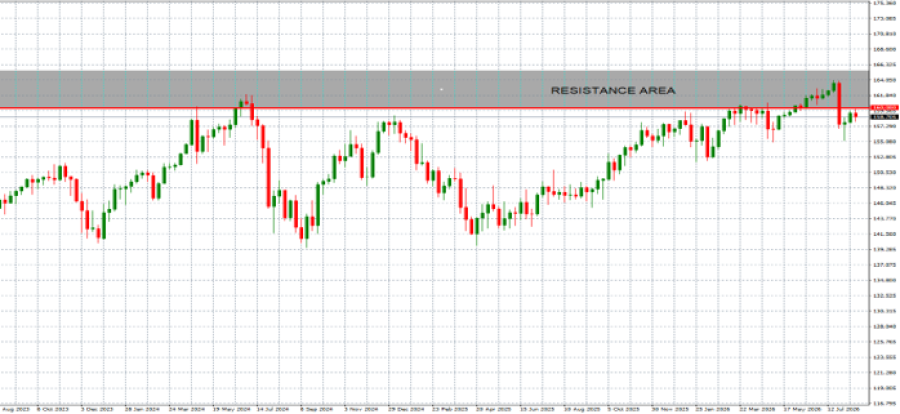
Task: Click the 12 Jul 2026 date label
Action: [843, 410]
